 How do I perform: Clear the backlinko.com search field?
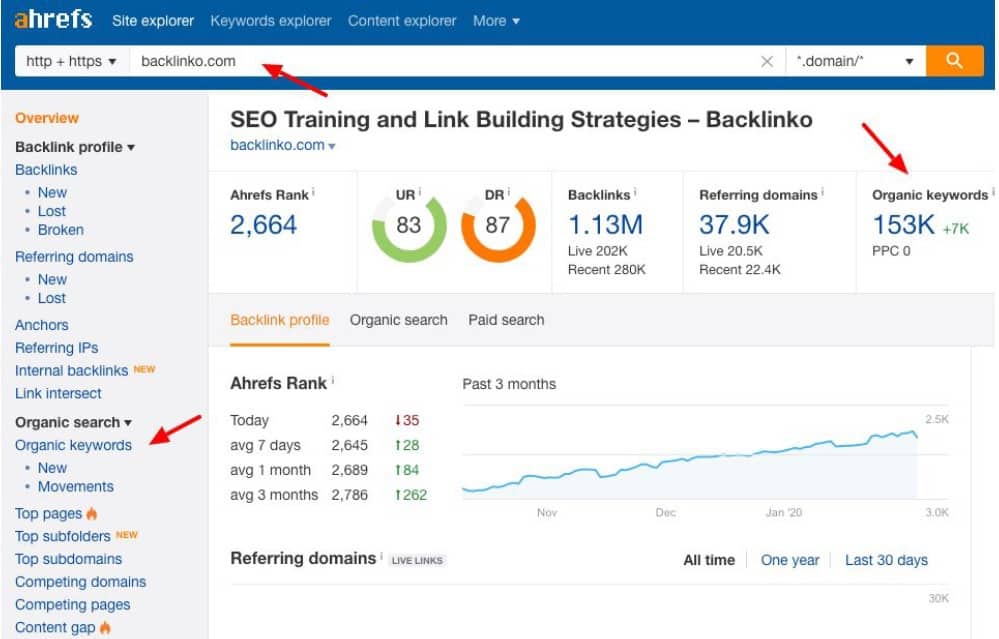pyautogui.click(x=767, y=61)
